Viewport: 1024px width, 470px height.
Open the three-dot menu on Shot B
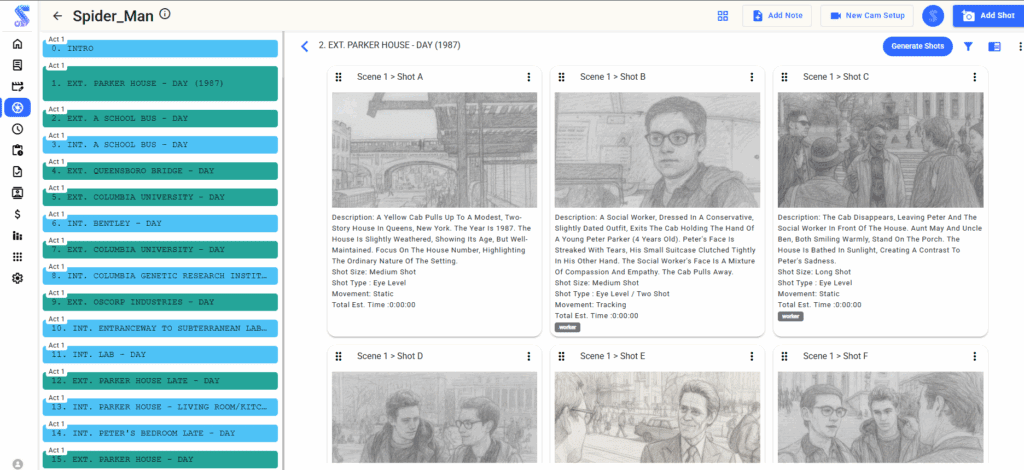pos(752,77)
